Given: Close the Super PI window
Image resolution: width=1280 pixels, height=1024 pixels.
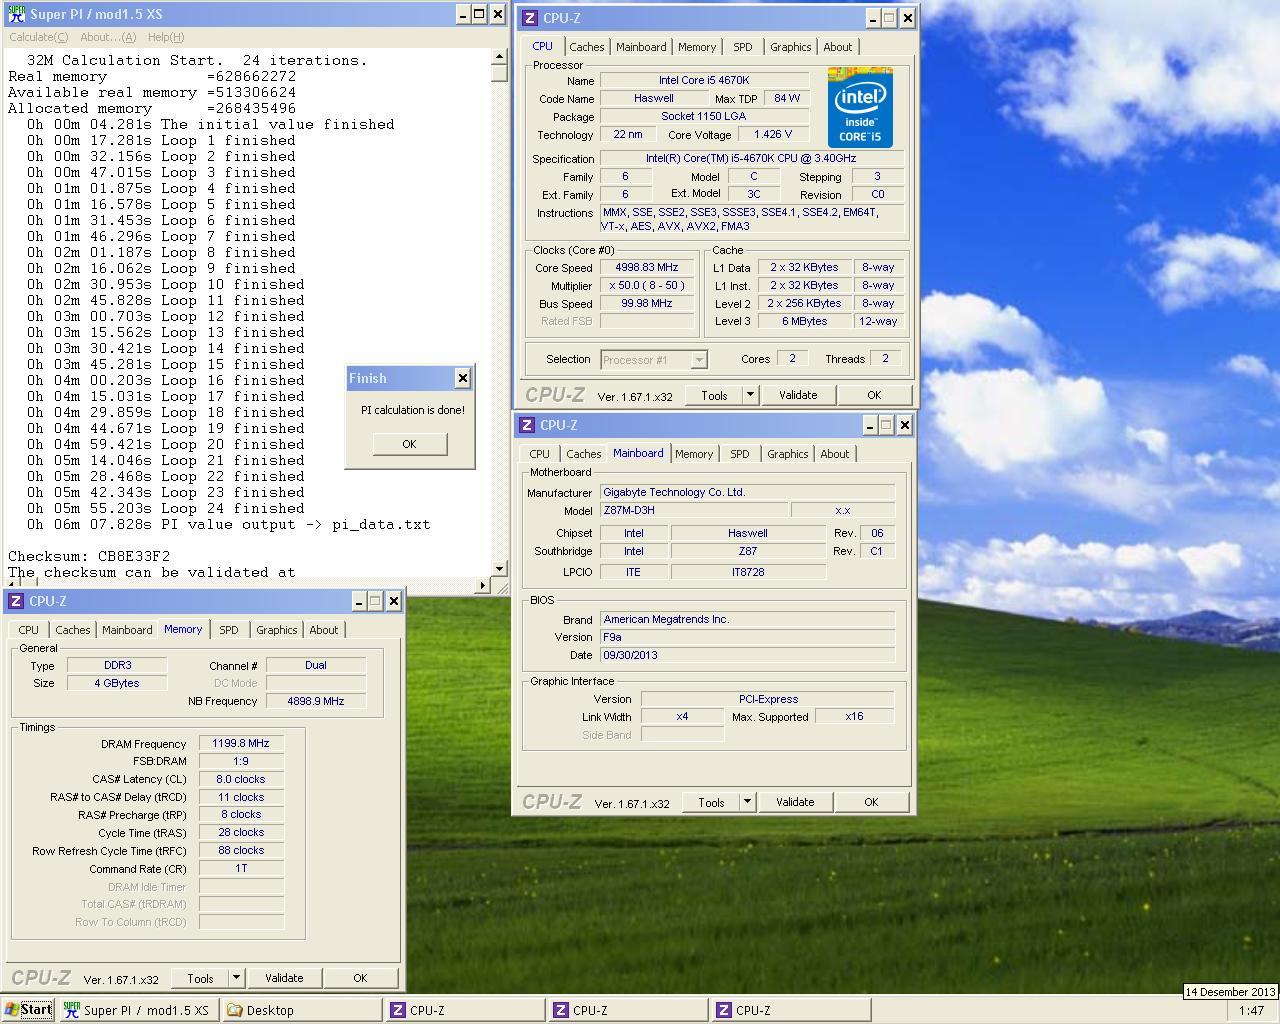Looking at the screenshot, I should (497, 14).
